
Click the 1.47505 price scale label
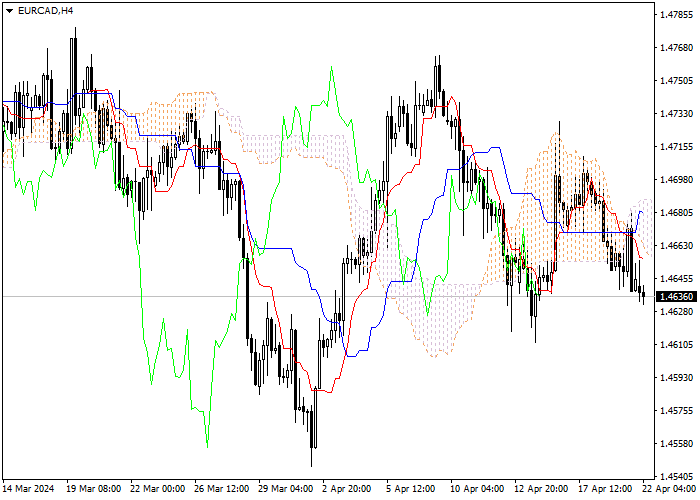click(x=676, y=81)
